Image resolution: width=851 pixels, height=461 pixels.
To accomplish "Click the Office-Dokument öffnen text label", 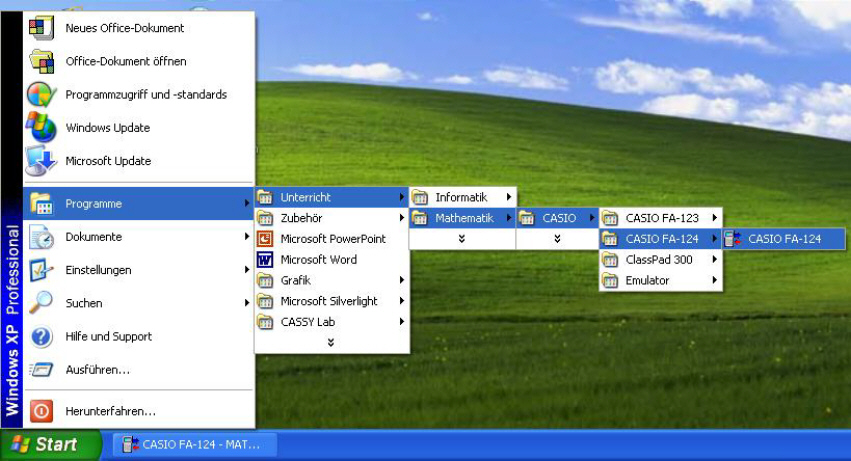I will coord(126,61).
